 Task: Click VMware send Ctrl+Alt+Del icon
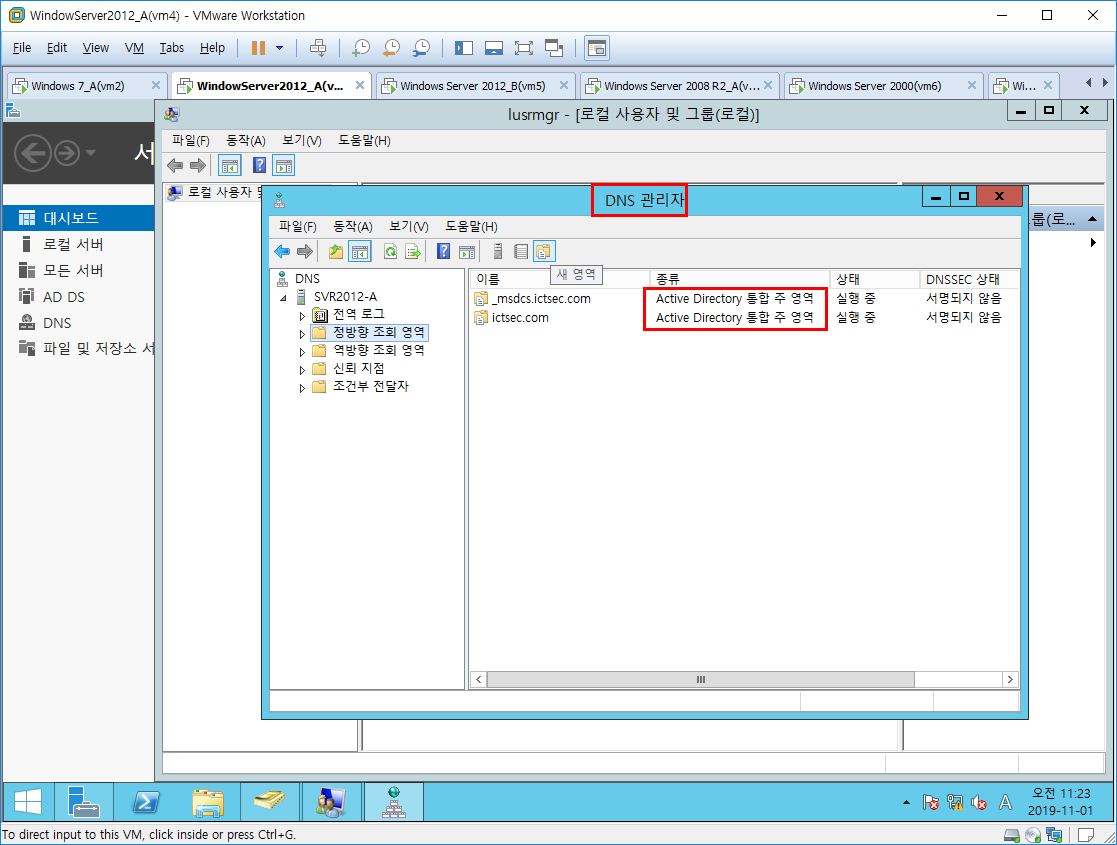[x=318, y=48]
